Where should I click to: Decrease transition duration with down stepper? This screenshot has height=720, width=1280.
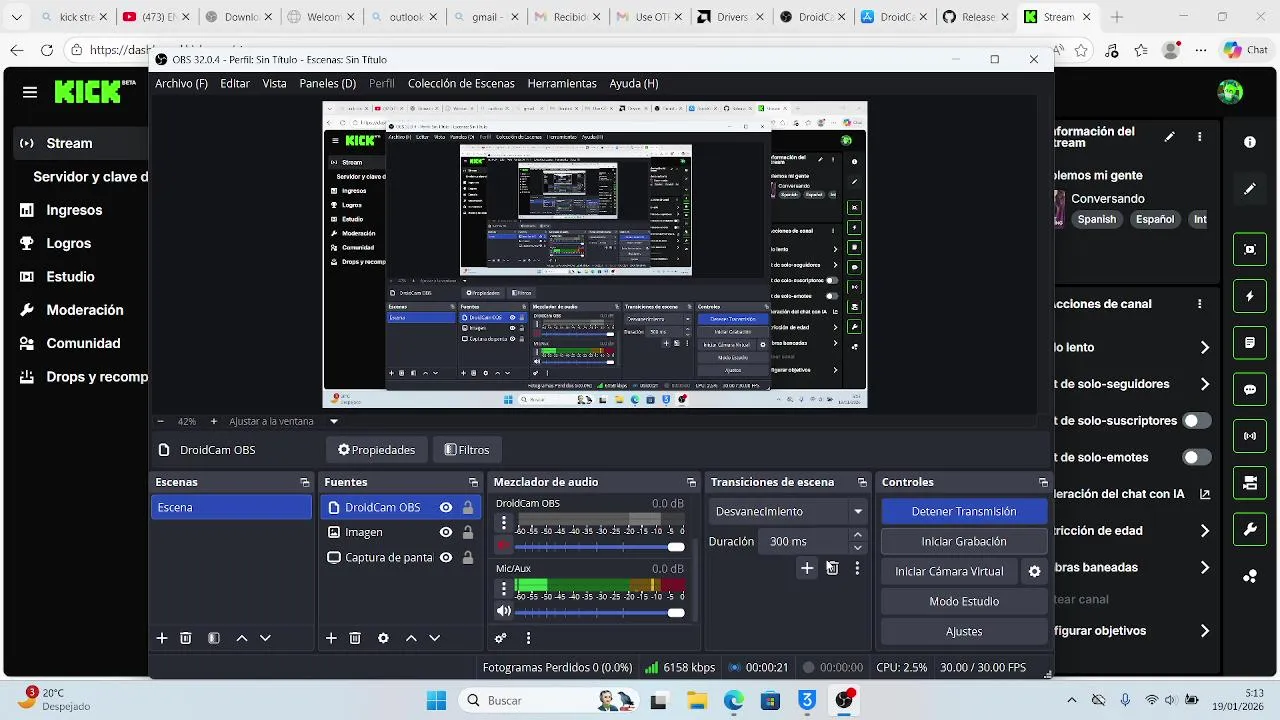(857, 548)
